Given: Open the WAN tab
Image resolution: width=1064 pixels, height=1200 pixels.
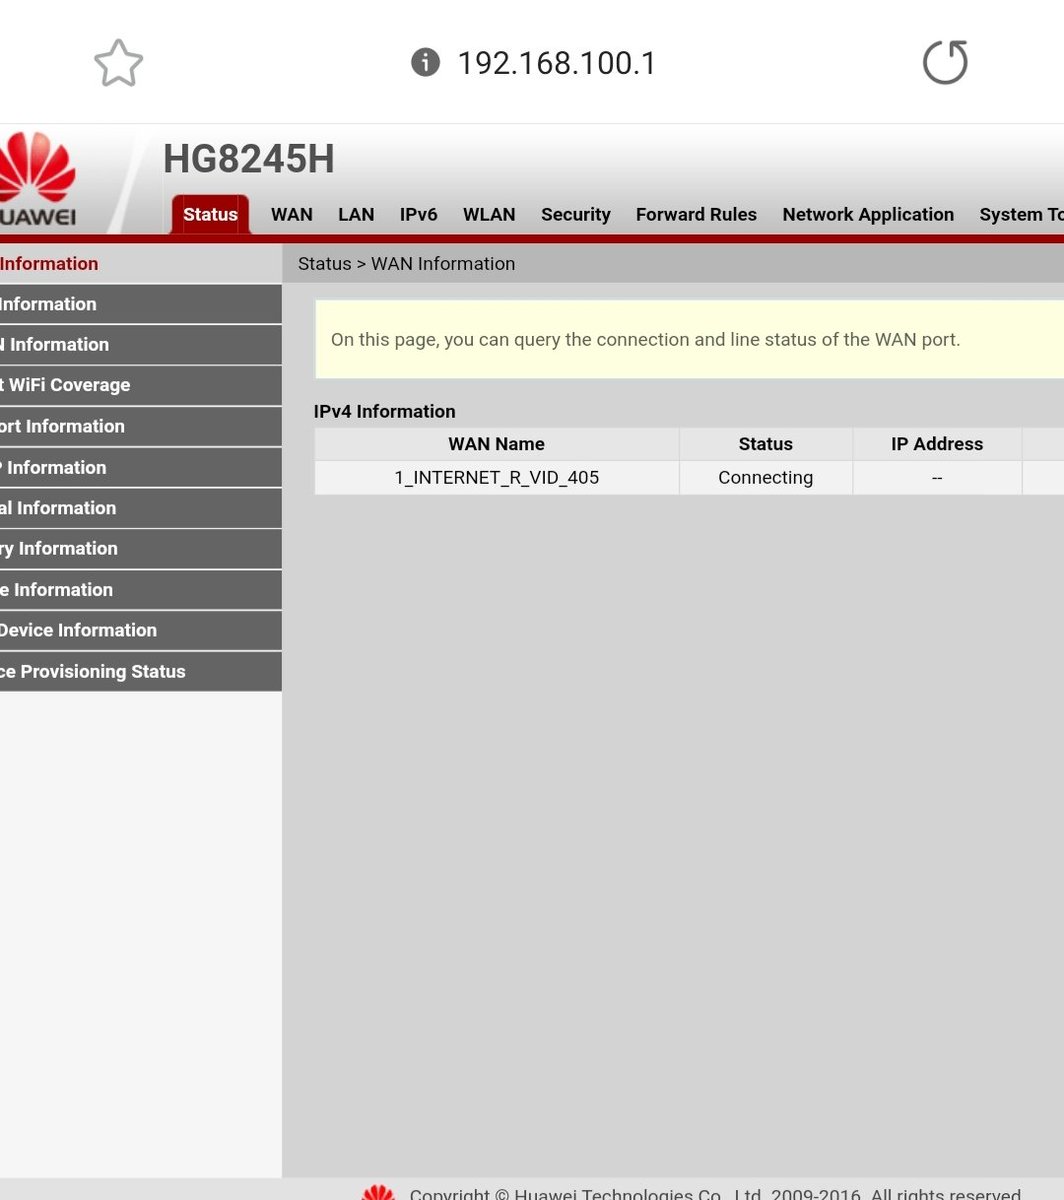Looking at the screenshot, I should click(292, 214).
